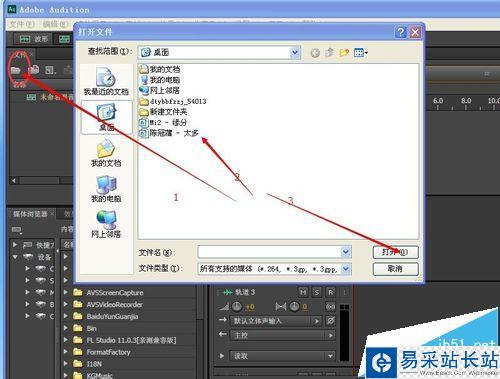
Task: Arm track 3 for record with R
Action: [x=330, y=292]
